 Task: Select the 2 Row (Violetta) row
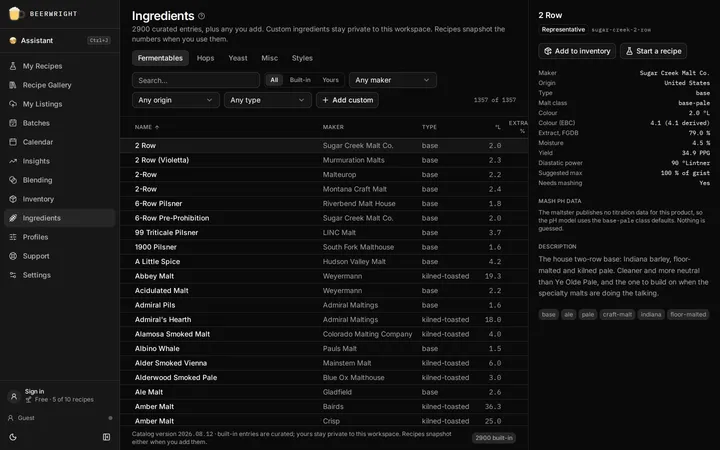pos(324,160)
